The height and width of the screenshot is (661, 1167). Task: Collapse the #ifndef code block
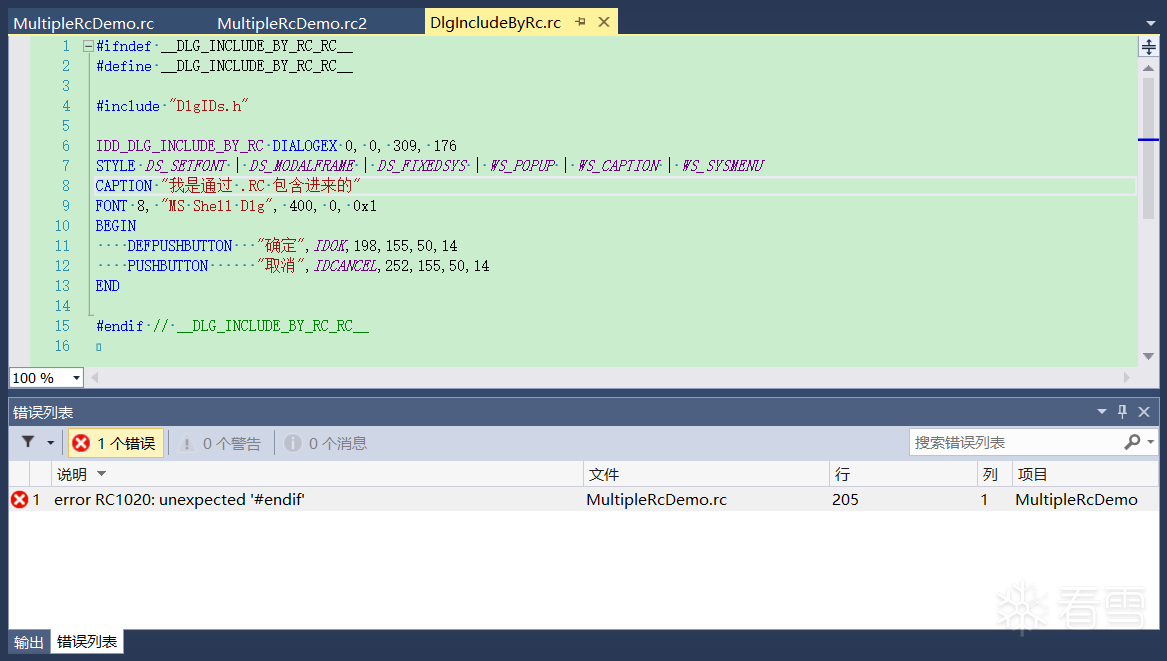(88, 46)
